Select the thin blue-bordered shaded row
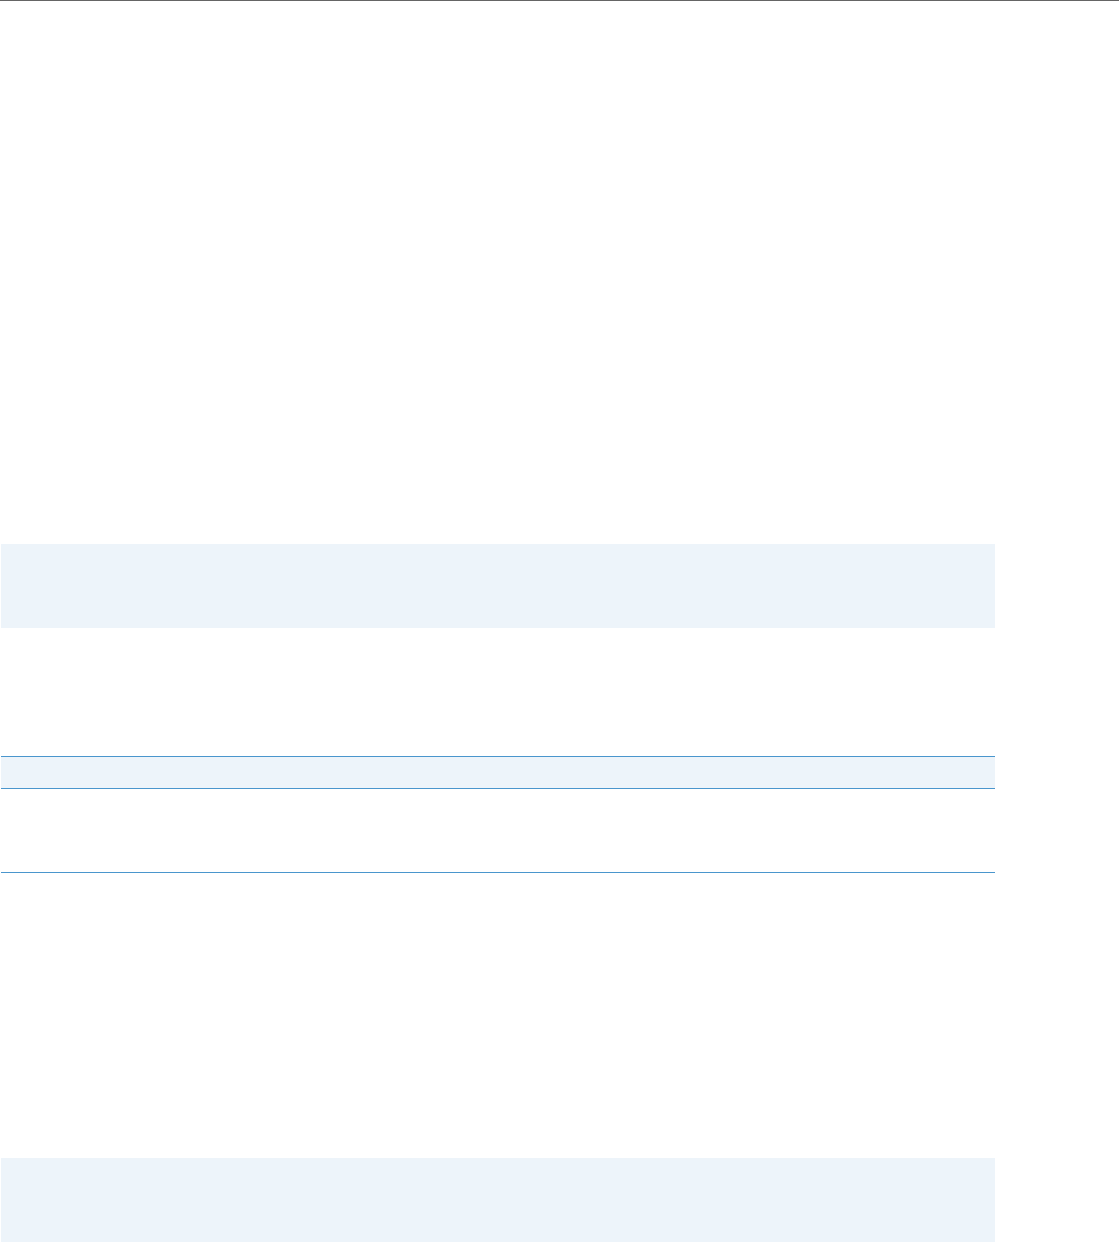 [498, 772]
